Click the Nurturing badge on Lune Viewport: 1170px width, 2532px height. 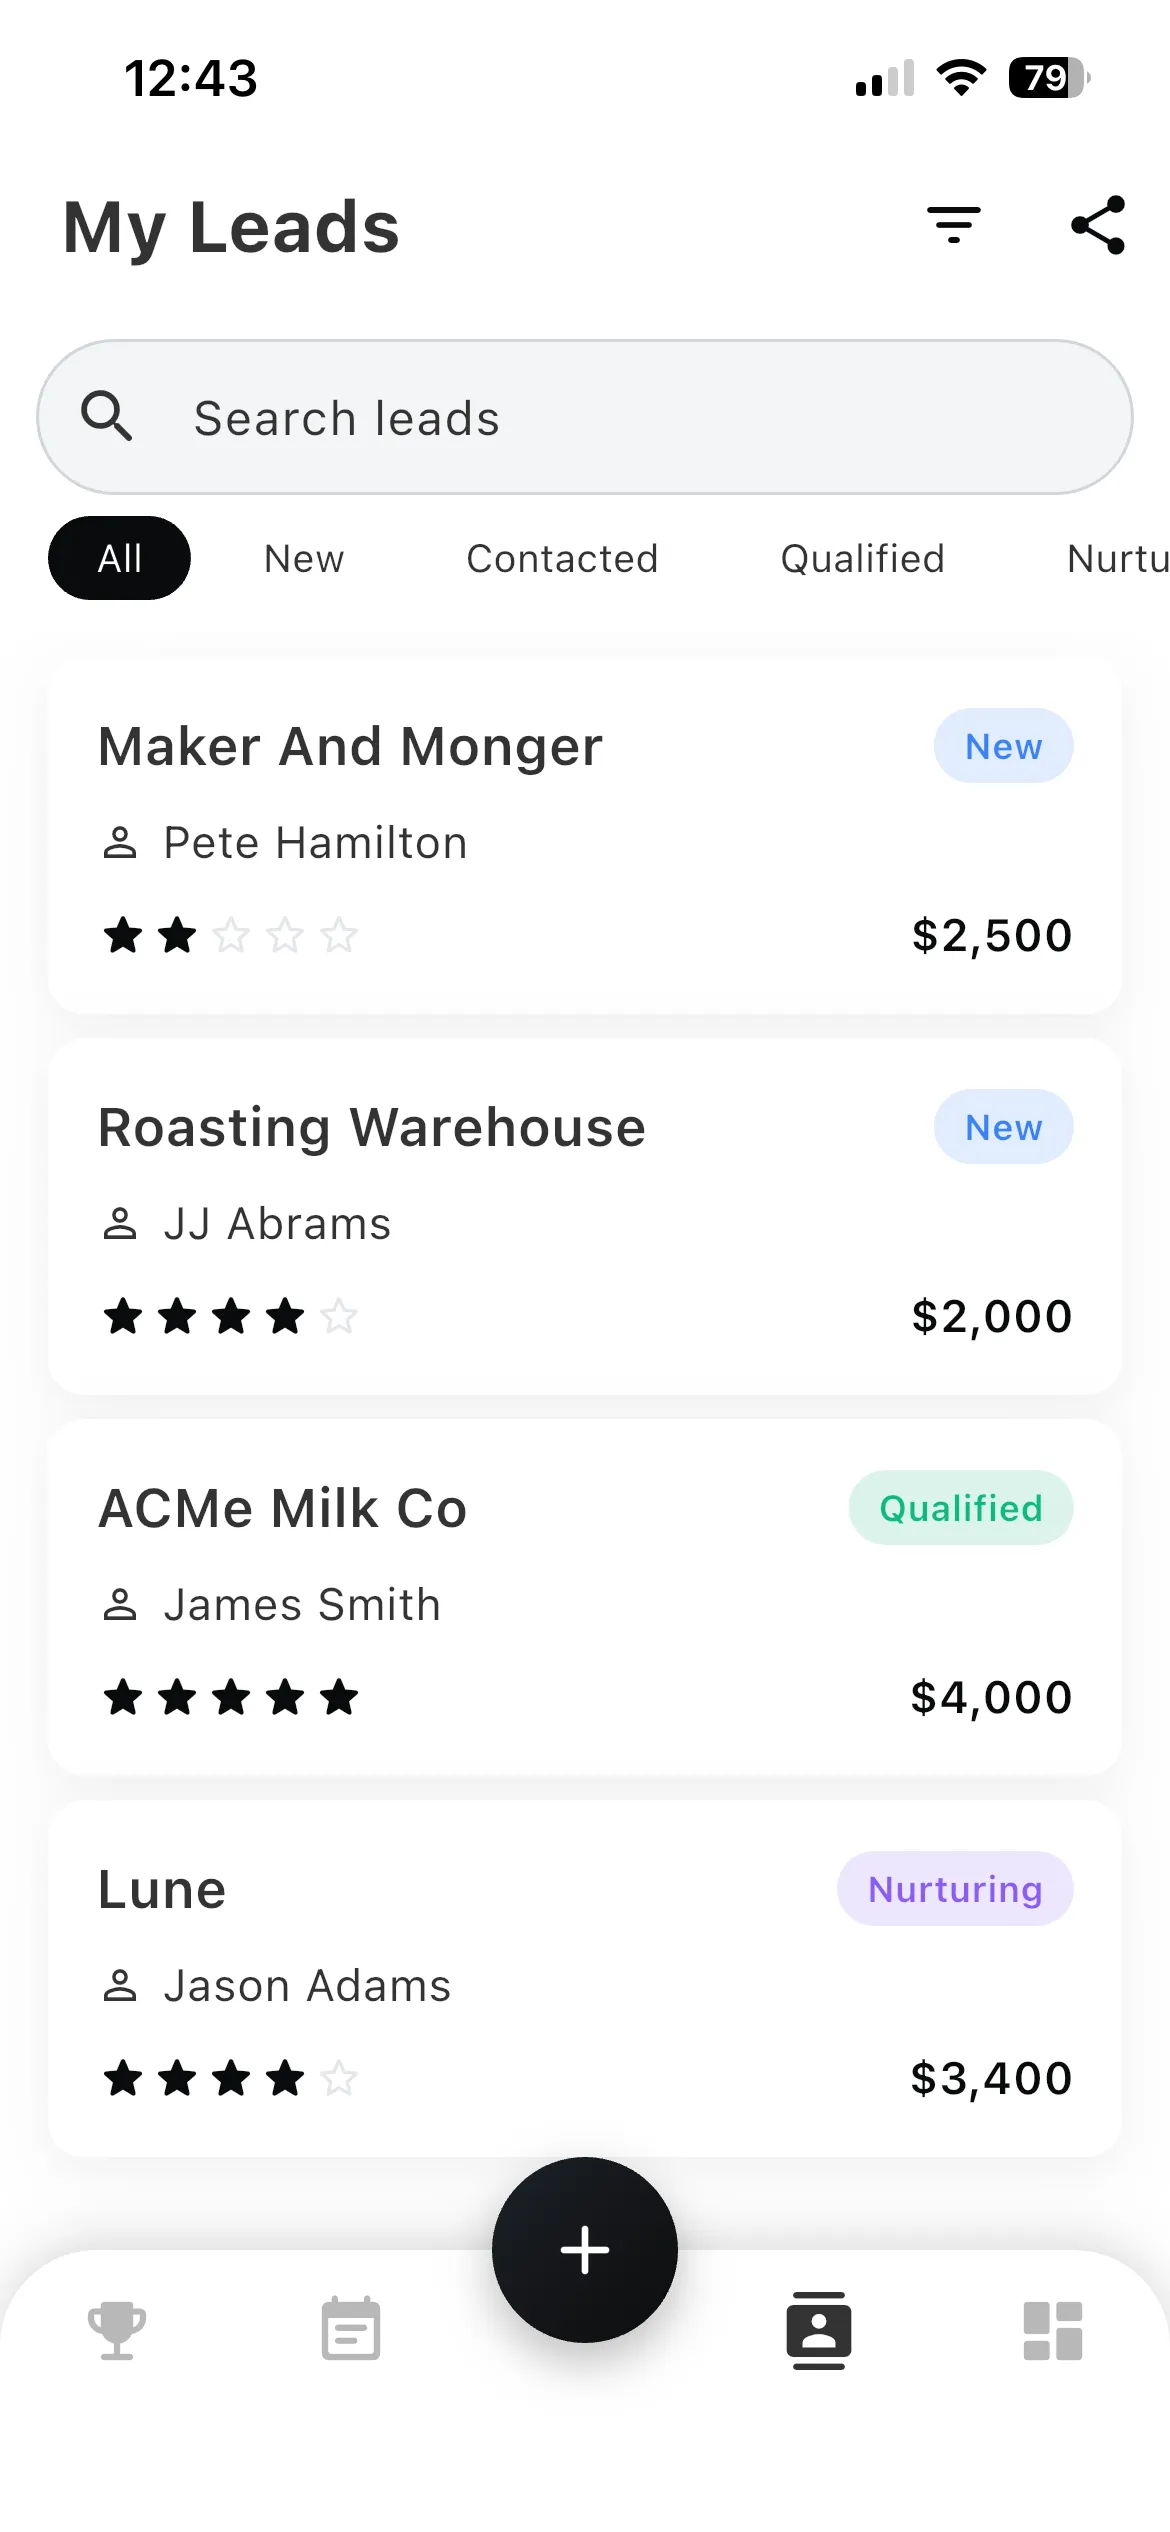[x=955, y=1888]
